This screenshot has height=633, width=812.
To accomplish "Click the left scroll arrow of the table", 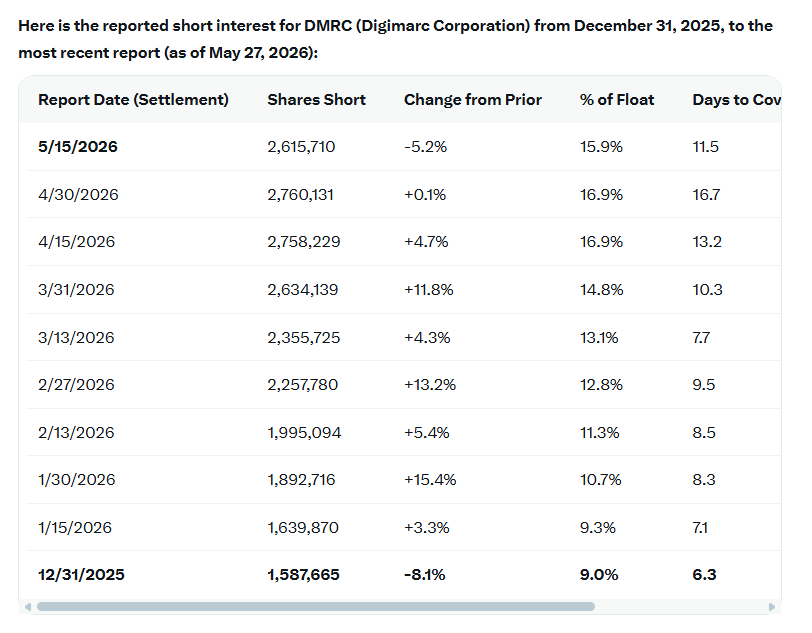I will [x=28, y=607].
